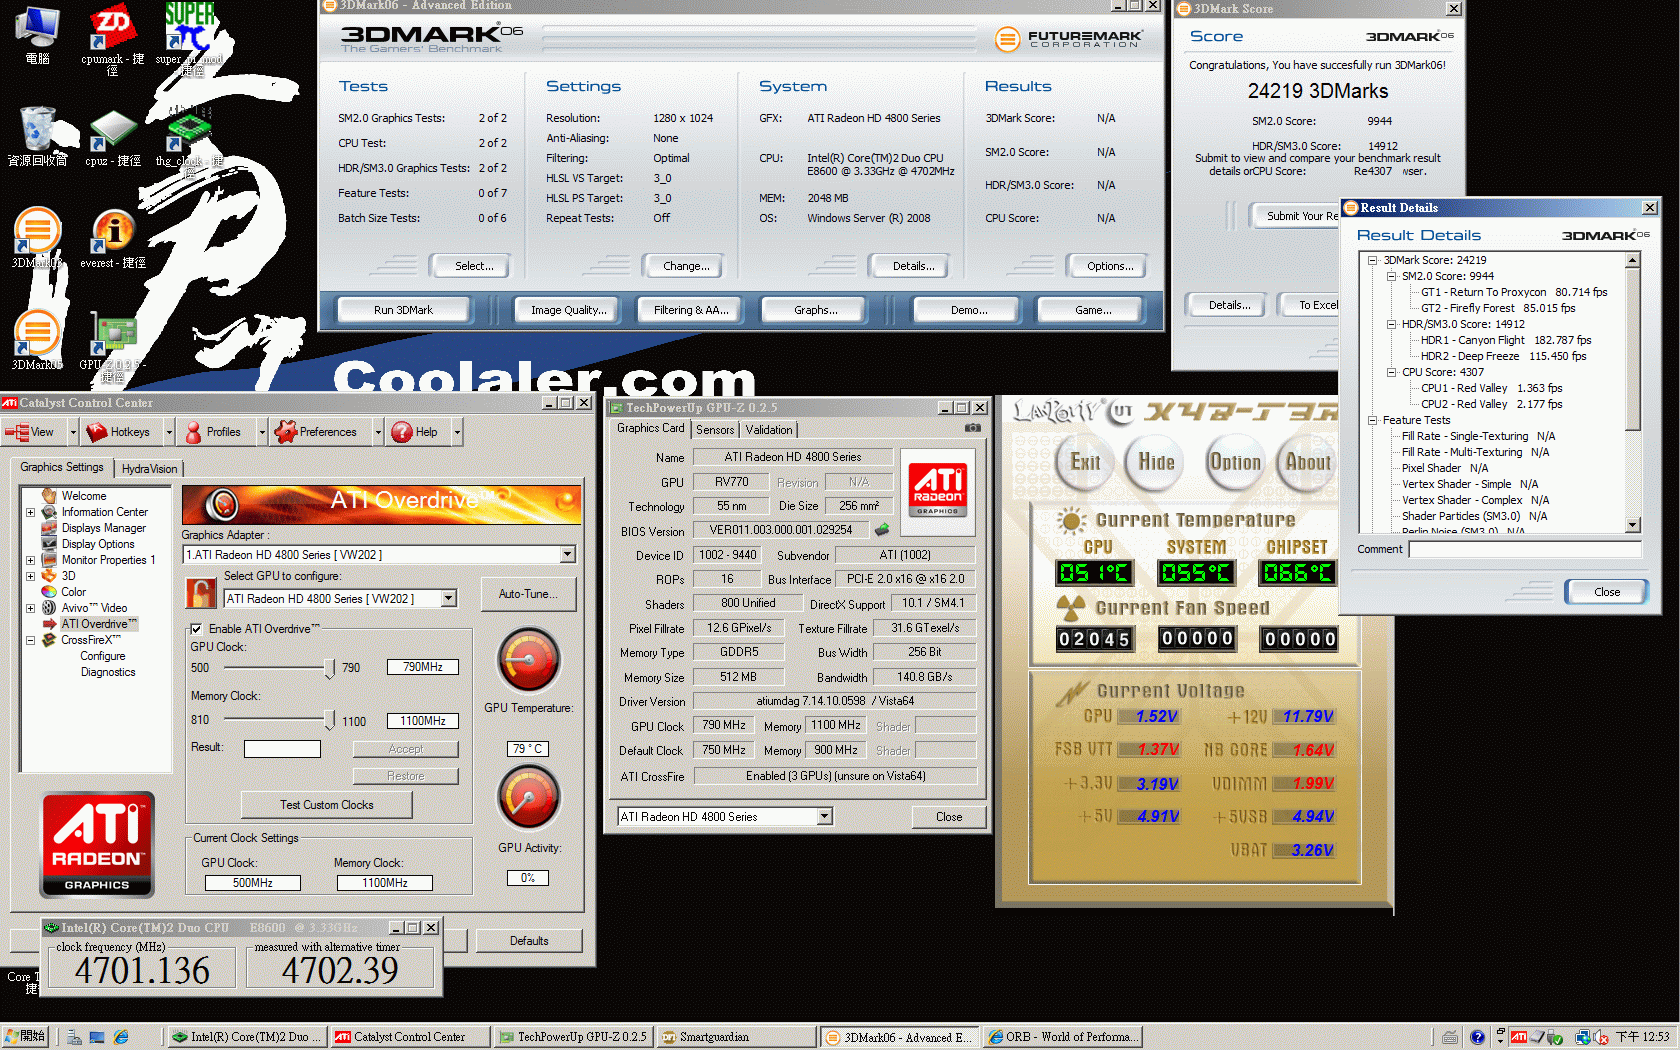Viewport: 1680px width, 1050px height.
Task: Launch Internet Explorer from quick launch
Action: (121, 1037)
